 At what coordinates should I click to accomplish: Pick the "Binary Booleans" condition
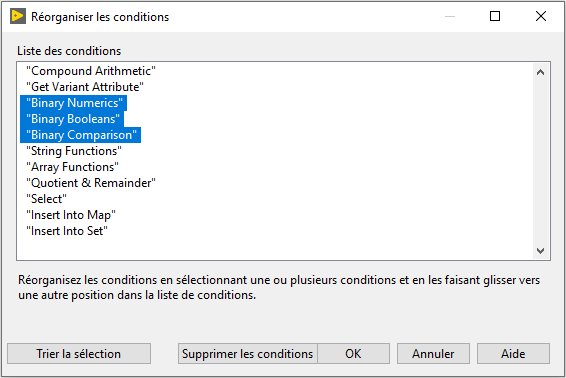(x=73, y=119)
